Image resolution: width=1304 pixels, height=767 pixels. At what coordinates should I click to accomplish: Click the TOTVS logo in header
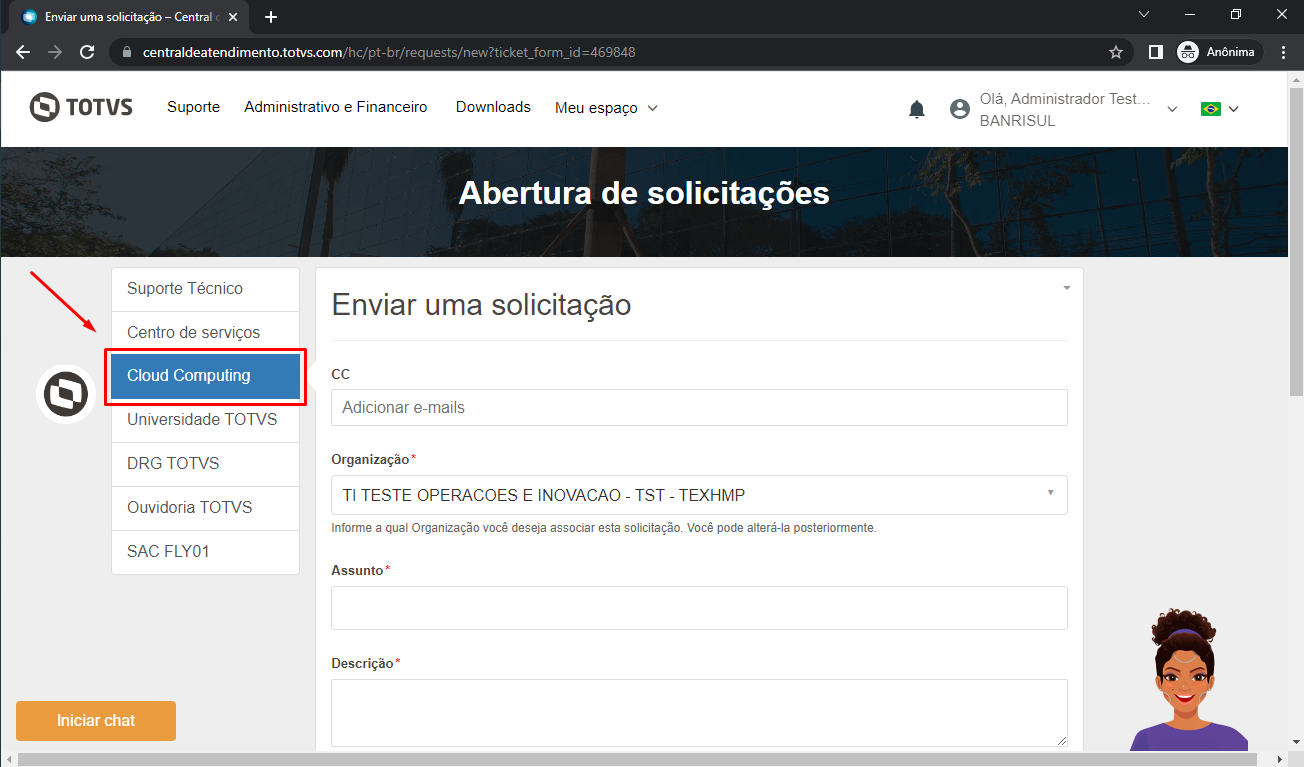click(x=81, y=107)
